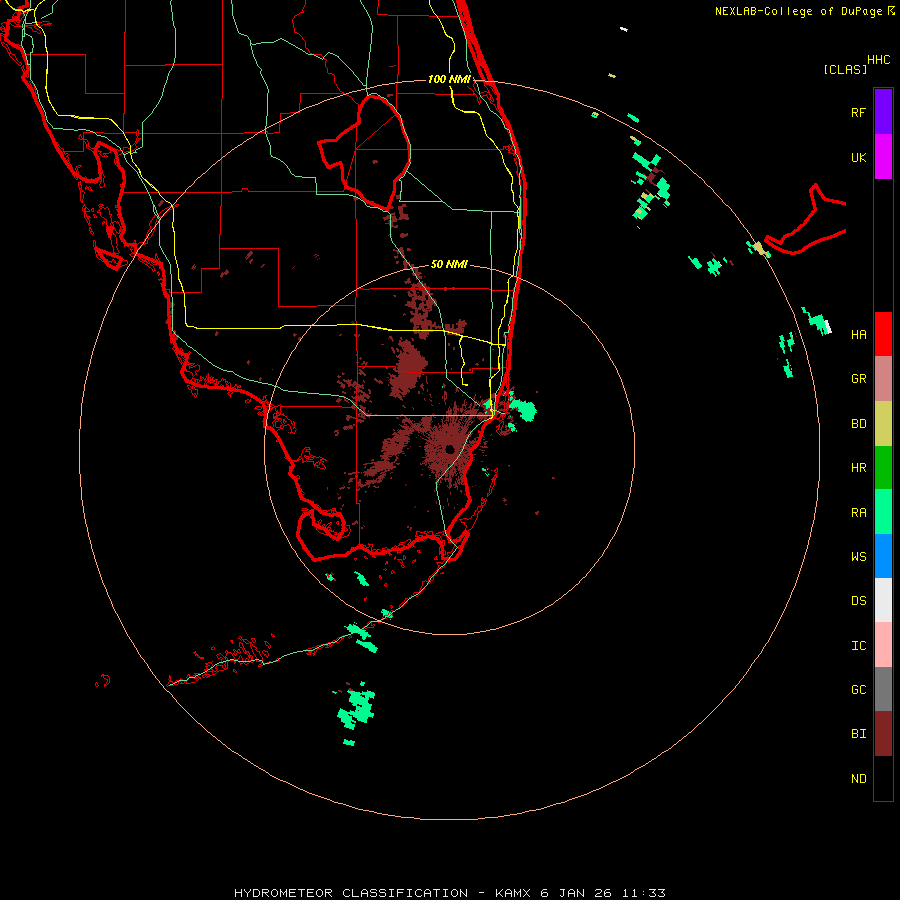Click the RF legend label
Screen dimensions: 900x900
click(x=859, y=112)
